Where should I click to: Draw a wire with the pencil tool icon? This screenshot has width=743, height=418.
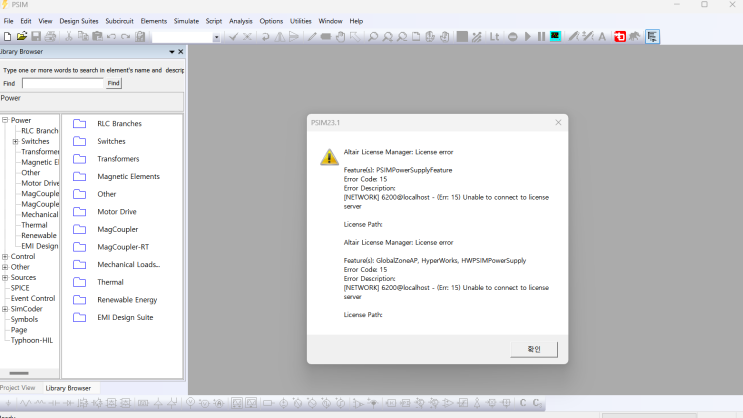tap(311, 36)
